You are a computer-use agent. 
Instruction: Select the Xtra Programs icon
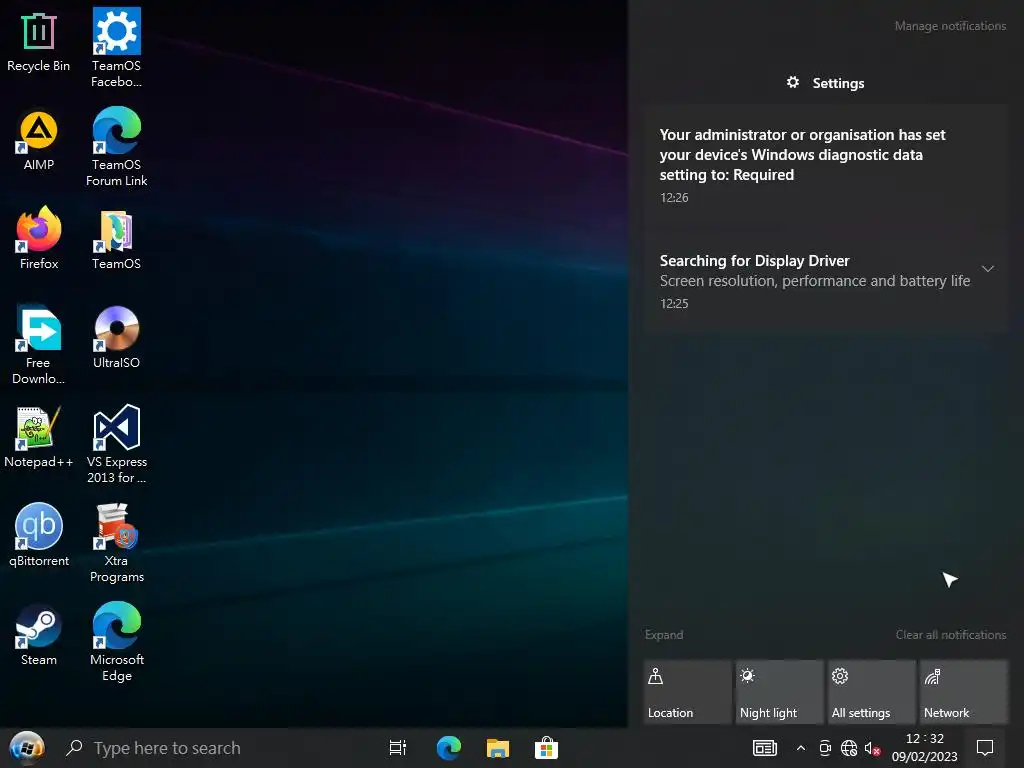[116, 543]
